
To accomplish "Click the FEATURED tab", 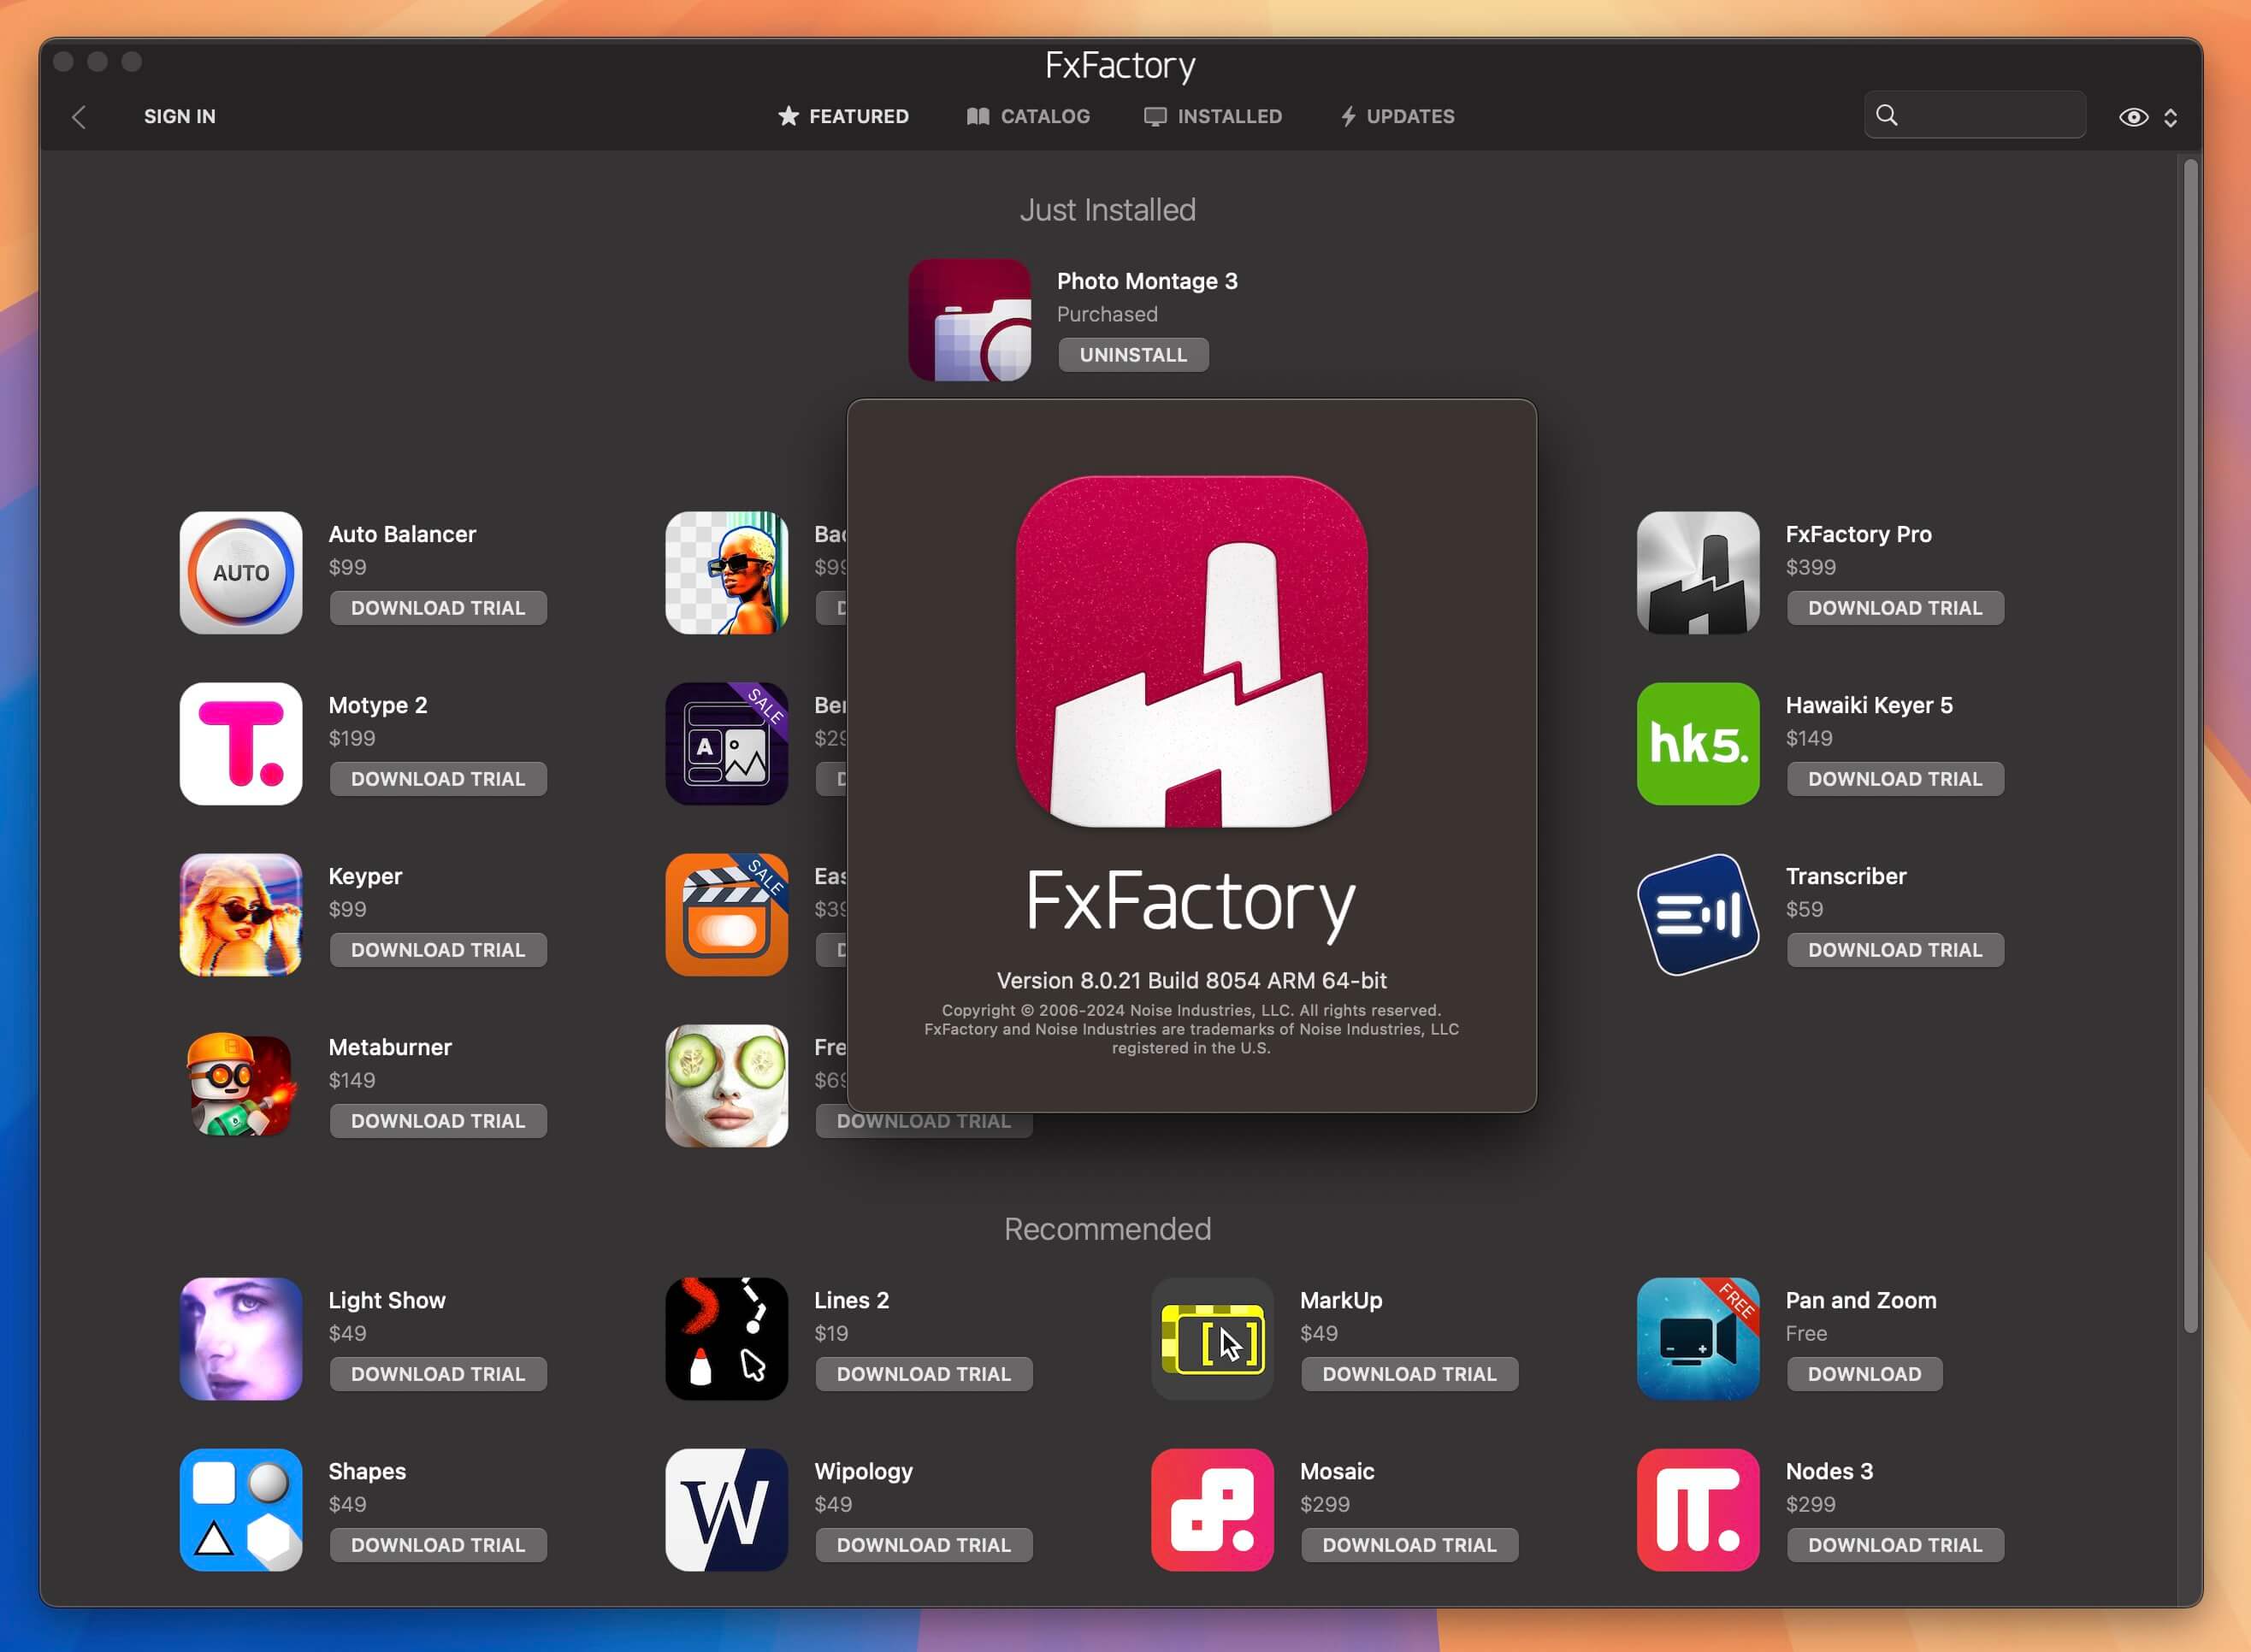I will pos(848,117).
